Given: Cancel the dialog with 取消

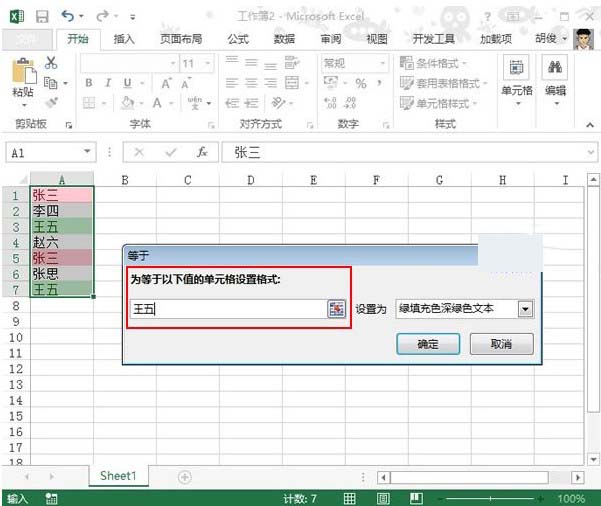Looking at the screenshot, I should pos(502,344).
